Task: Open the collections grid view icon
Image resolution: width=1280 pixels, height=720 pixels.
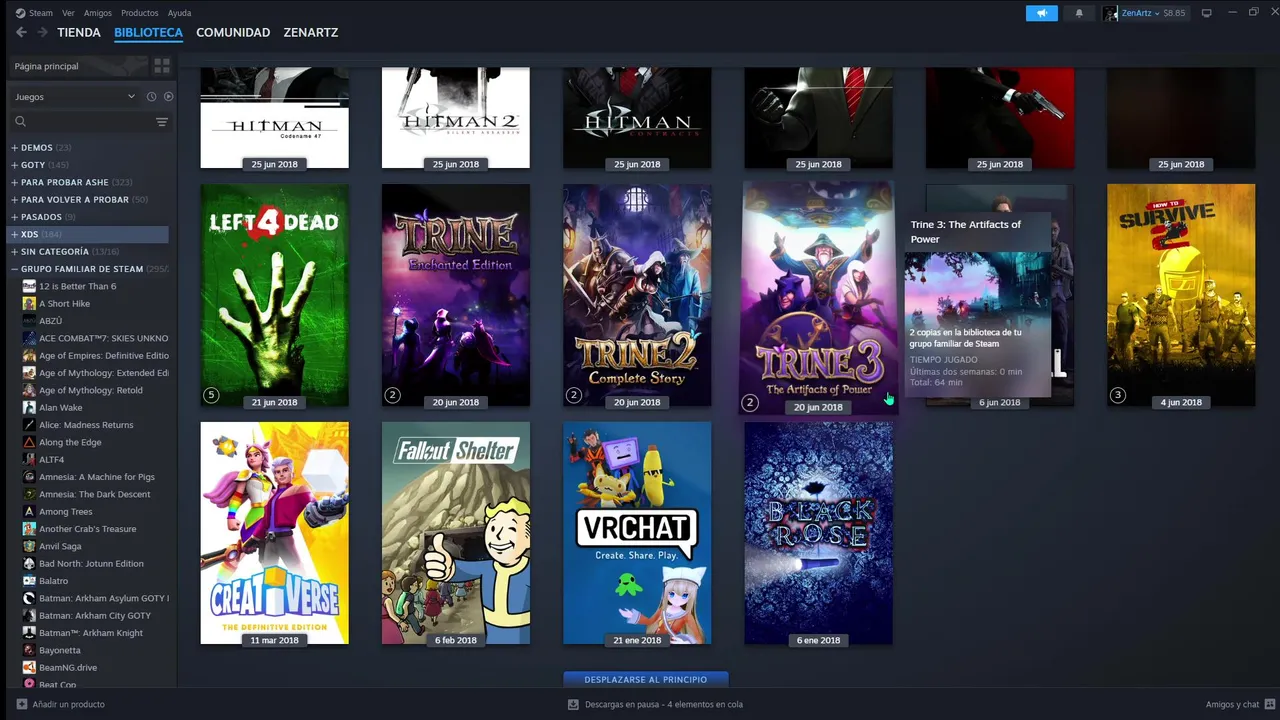Action: (x=161, y=66)
